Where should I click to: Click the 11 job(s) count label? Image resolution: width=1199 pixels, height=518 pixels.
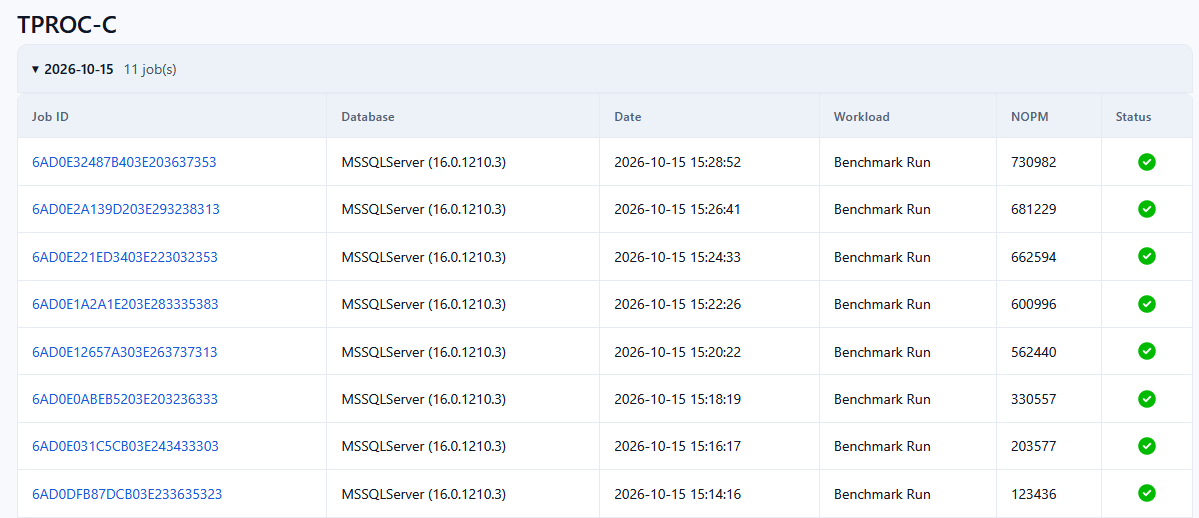(150, 69)
